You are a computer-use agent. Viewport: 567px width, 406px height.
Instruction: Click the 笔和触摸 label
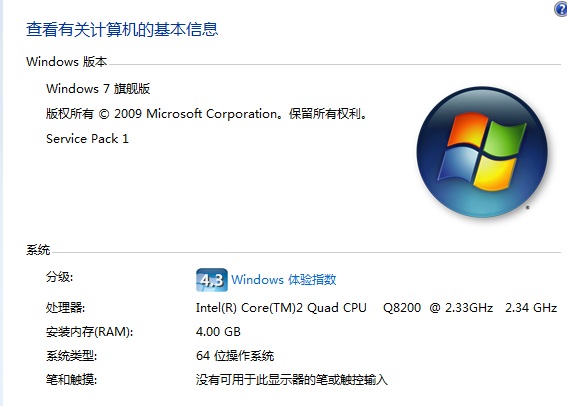(71, 380)
